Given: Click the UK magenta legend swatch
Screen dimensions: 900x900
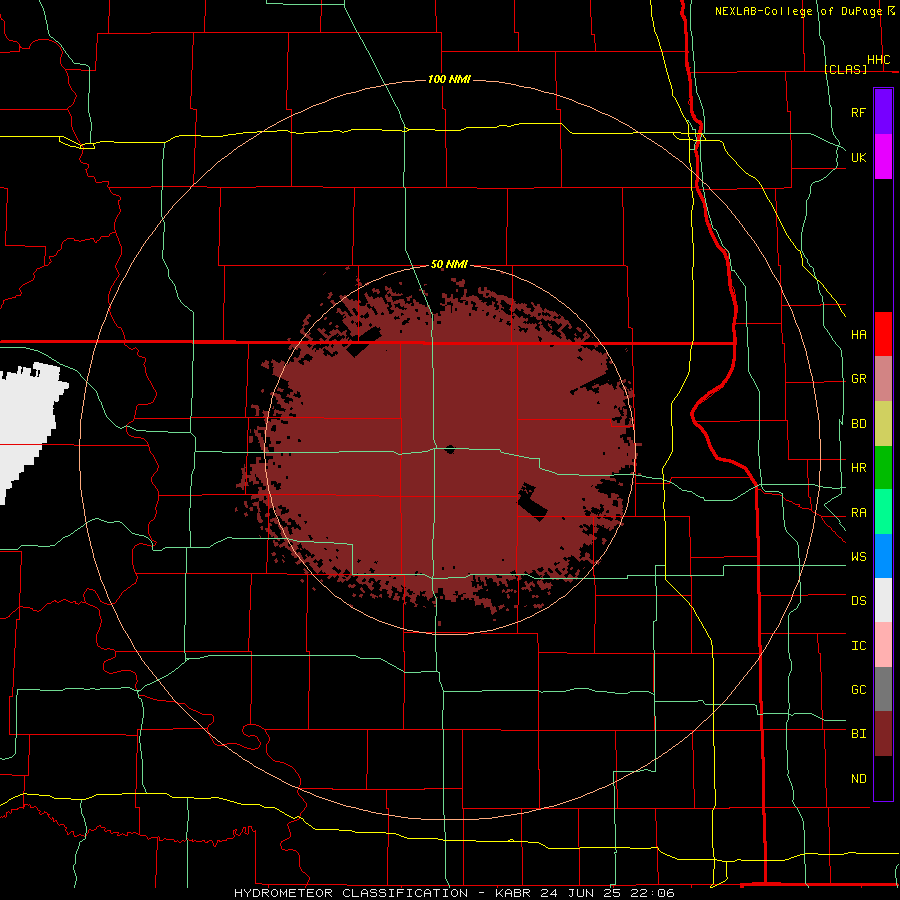Looking at the screenshot, I should click(883, 157).
